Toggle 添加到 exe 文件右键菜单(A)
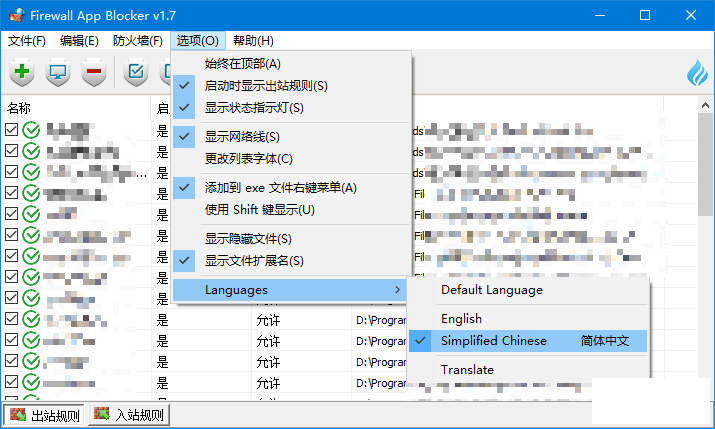 pos(291,188)
